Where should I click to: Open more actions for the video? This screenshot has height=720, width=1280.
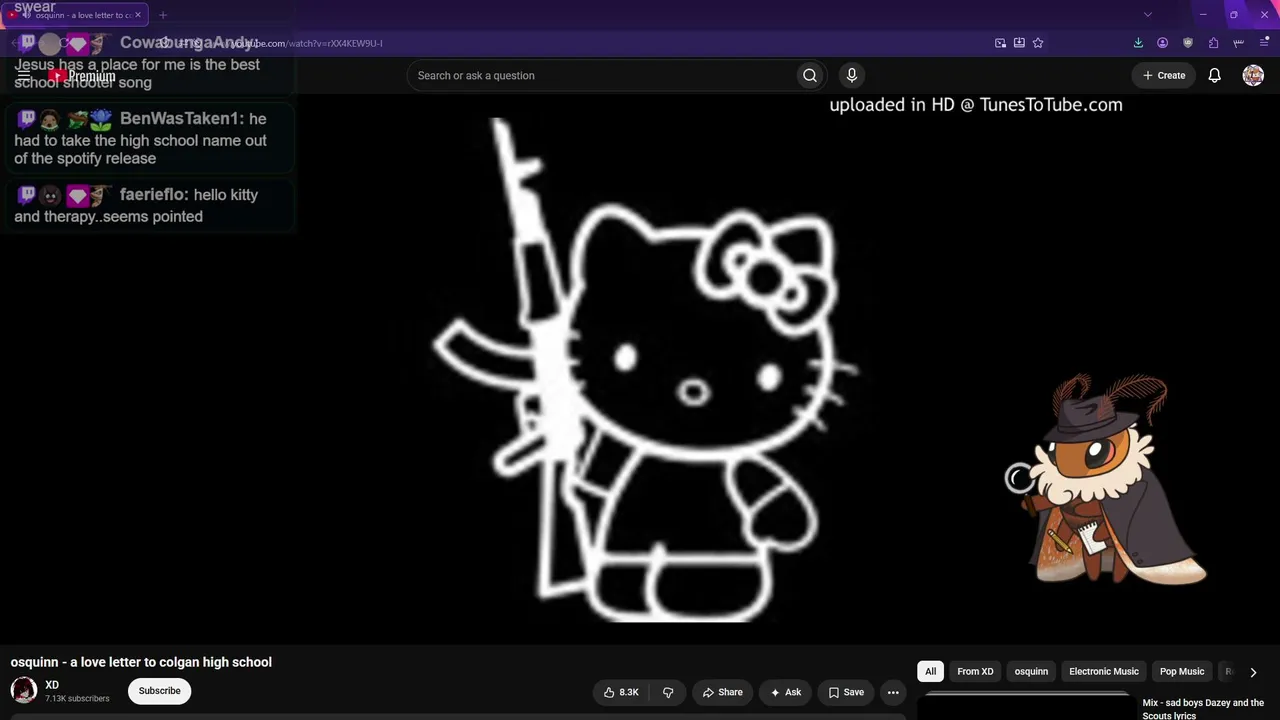pyautogui.click(x=893, y=692)
